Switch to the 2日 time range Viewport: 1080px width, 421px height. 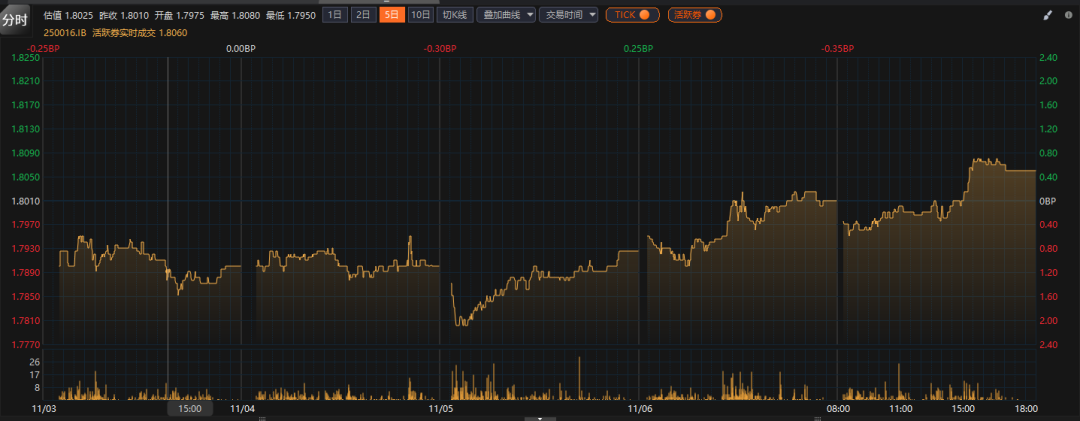(364, 15)
